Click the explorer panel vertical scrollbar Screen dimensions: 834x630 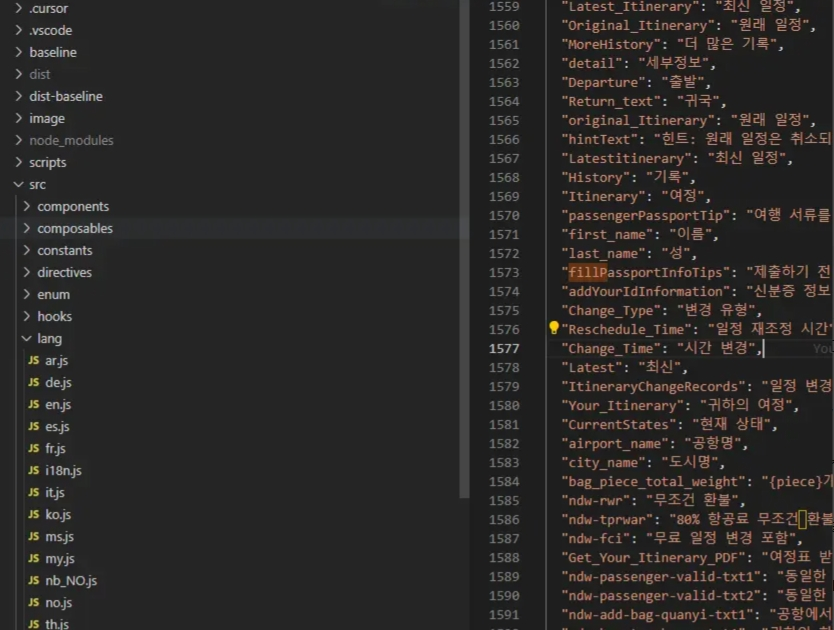coord(463,250)
